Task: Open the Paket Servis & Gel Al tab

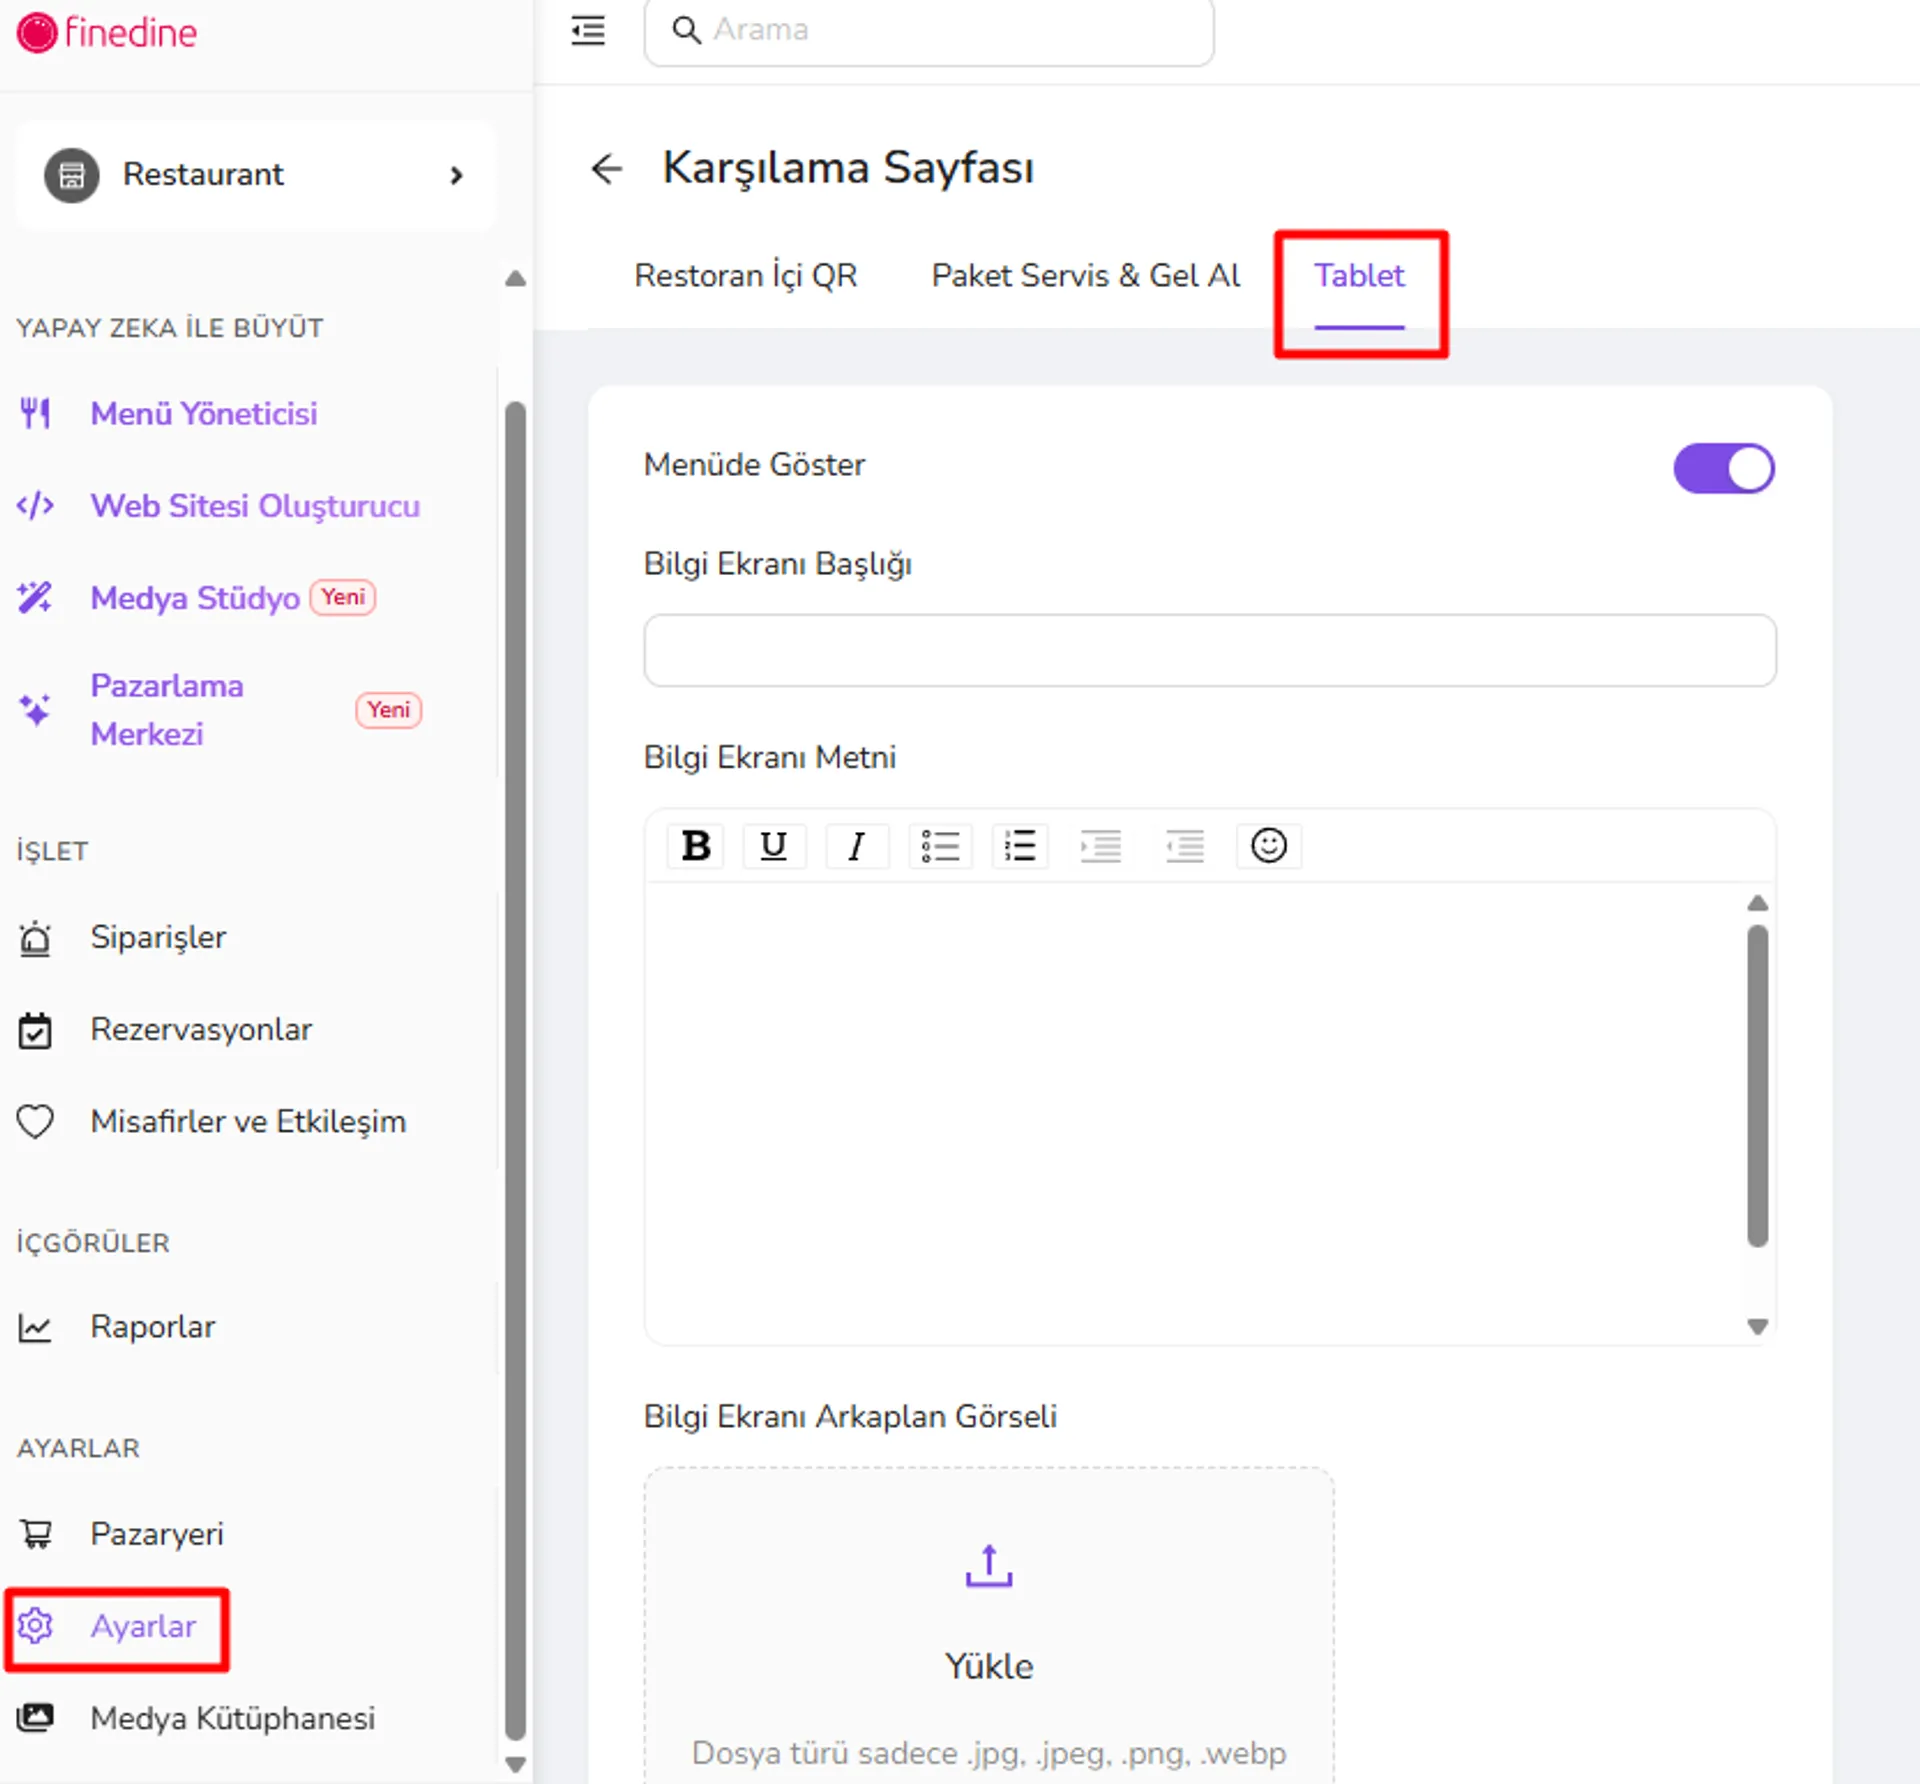Action: [1086, 275]
